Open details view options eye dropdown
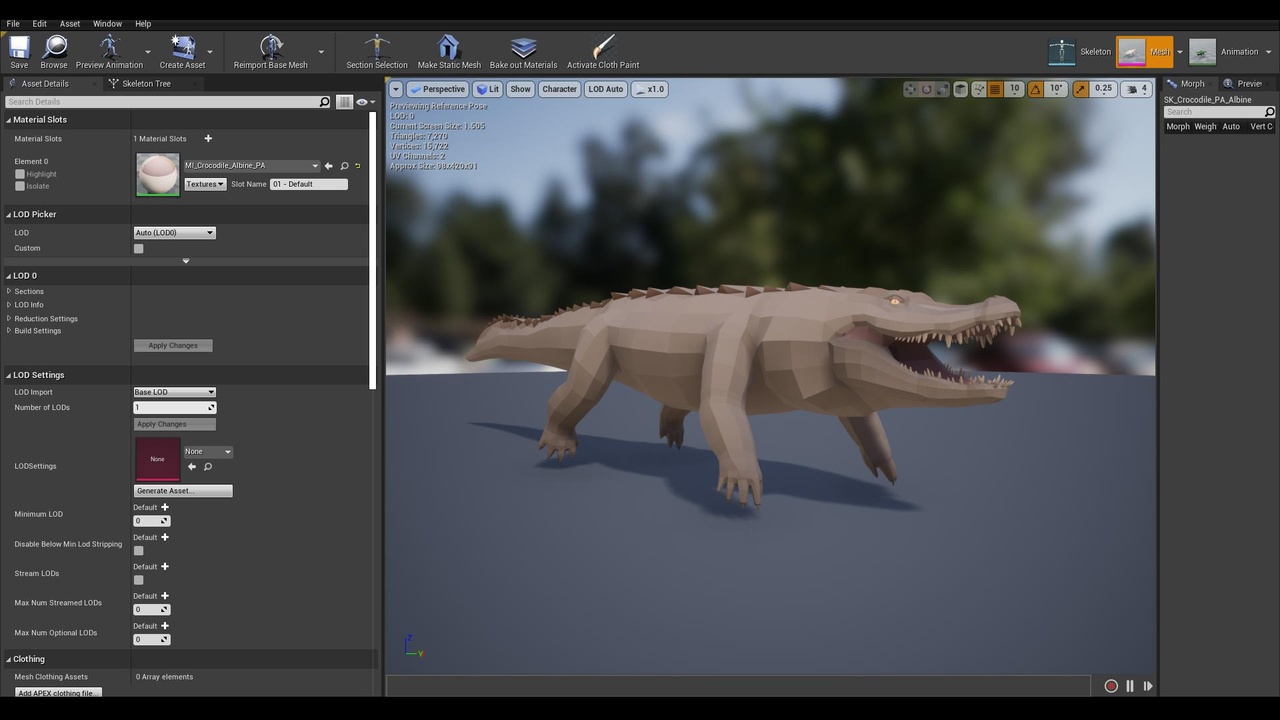1280x720 pixels. (365, 102)
